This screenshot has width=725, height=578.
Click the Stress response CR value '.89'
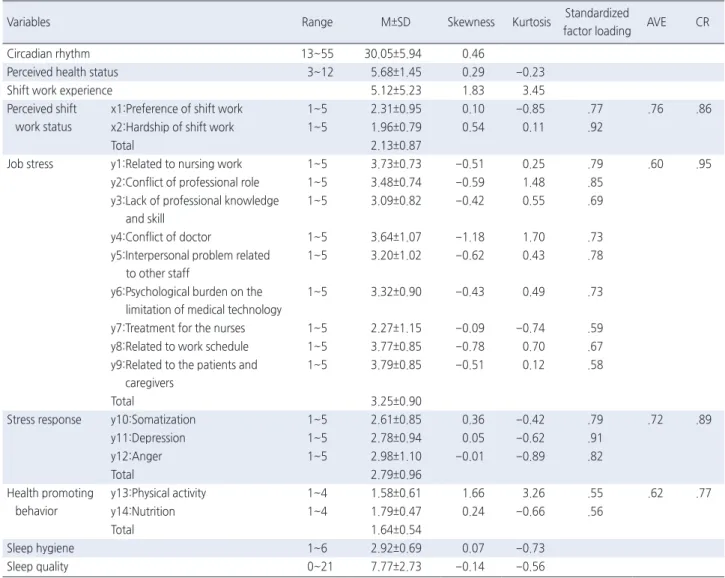tap(703, 419)
